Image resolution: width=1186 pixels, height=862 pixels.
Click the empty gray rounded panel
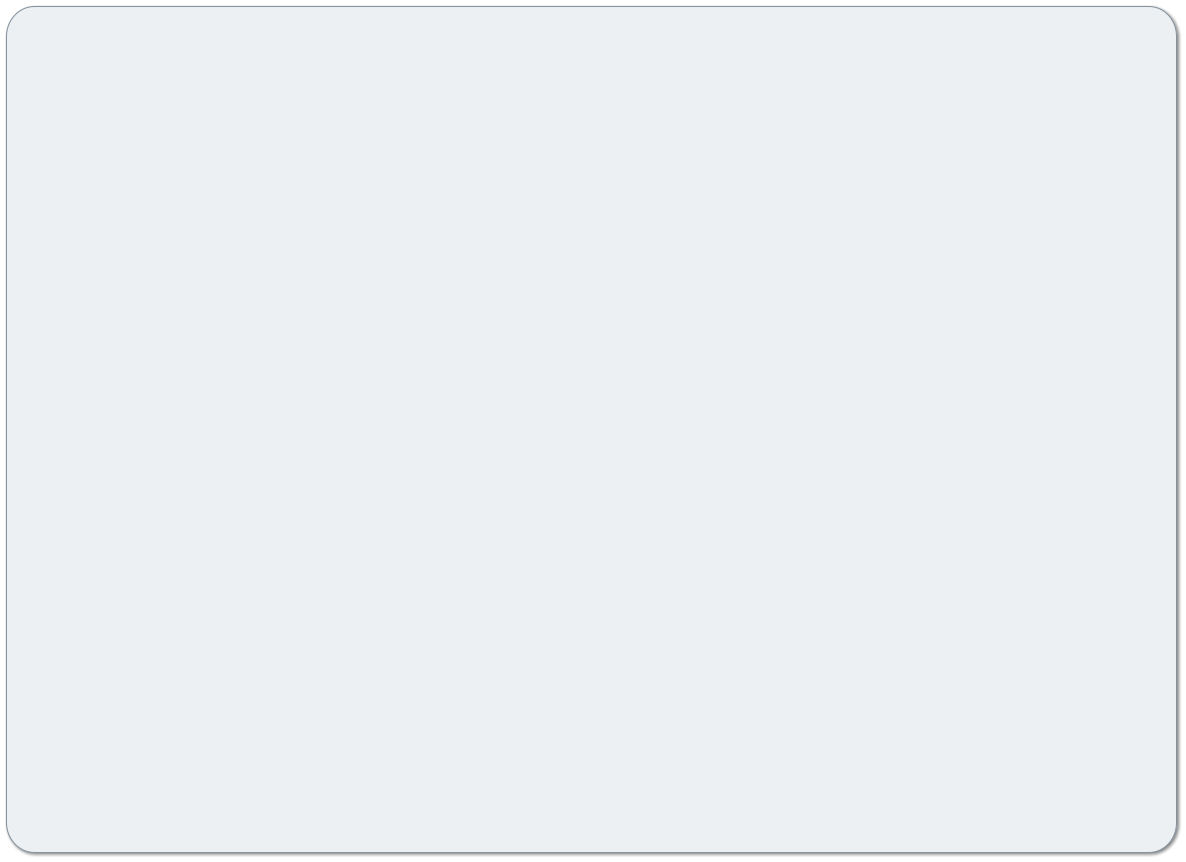pyautogui.click(x=591, y=429)
